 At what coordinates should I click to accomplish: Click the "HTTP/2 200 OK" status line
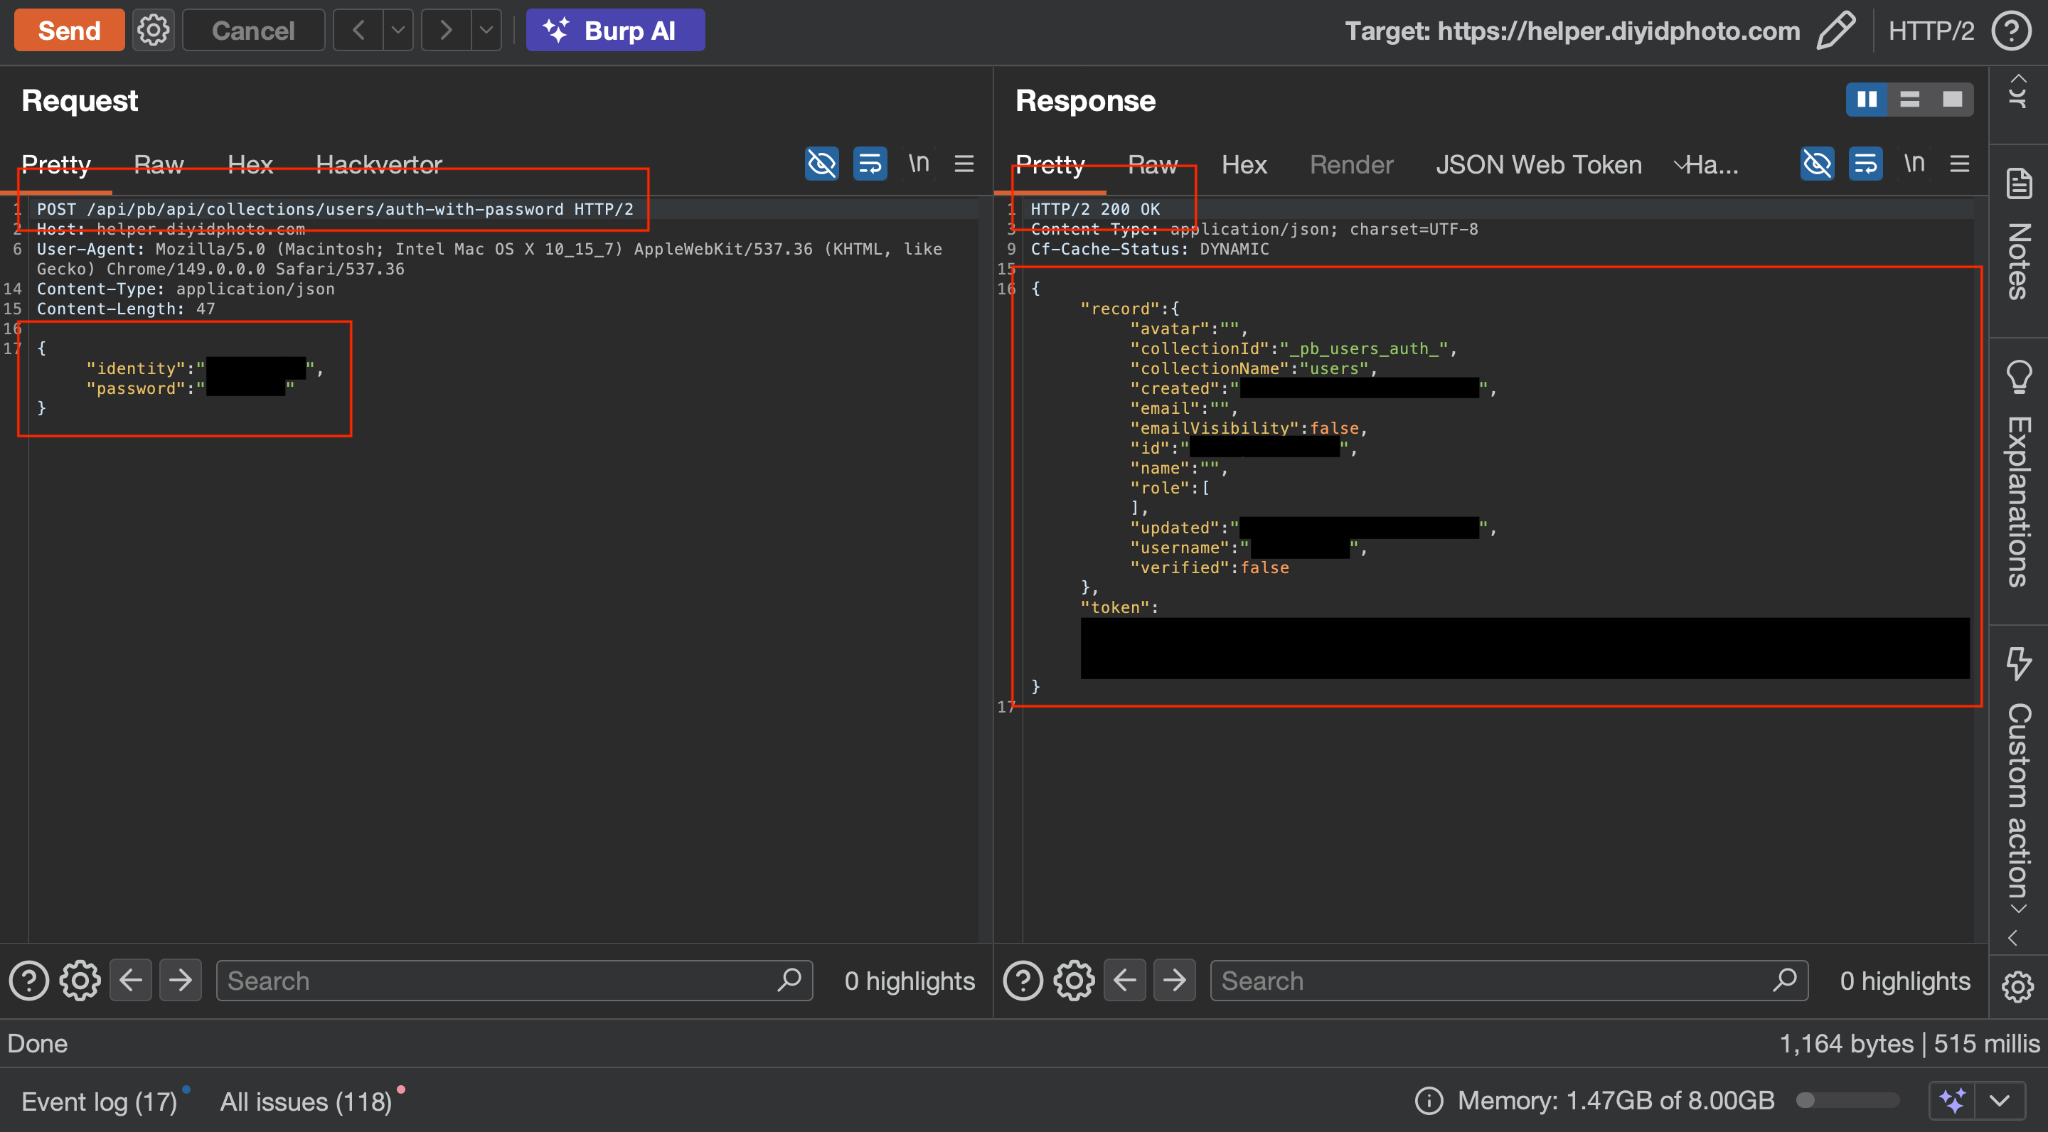1095,209
